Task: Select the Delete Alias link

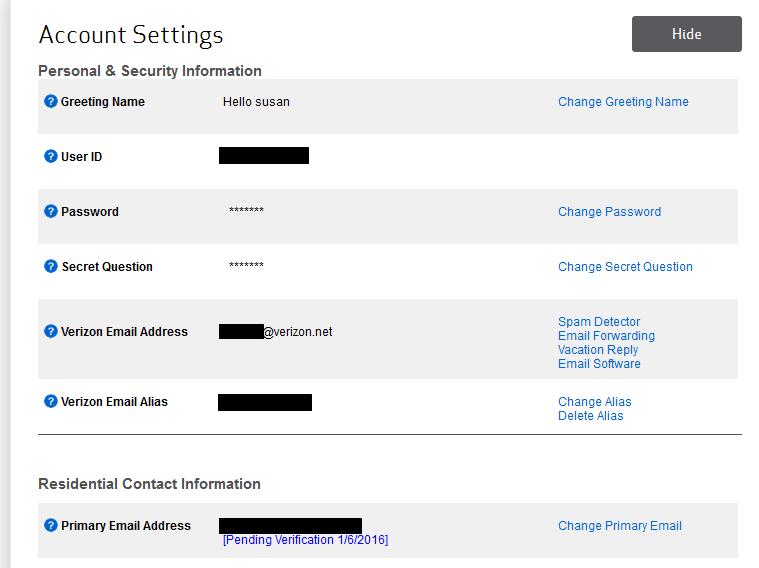Action: pyautogui.click(x=590, y=416)
